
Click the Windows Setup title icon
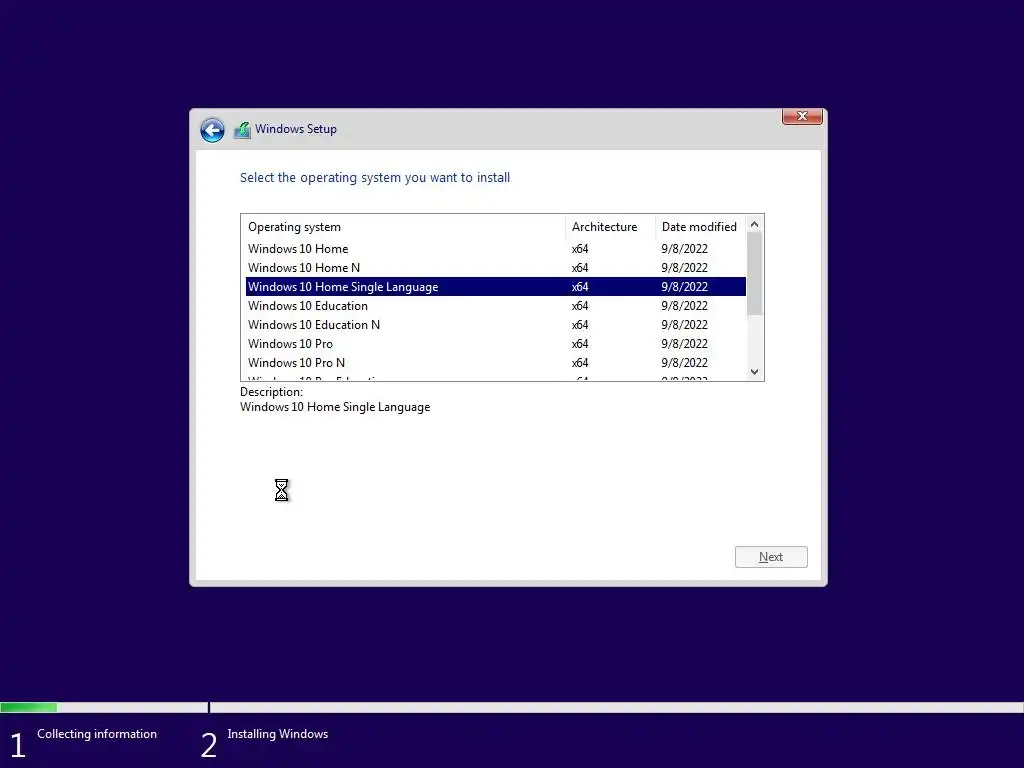[x=242, y=130]
